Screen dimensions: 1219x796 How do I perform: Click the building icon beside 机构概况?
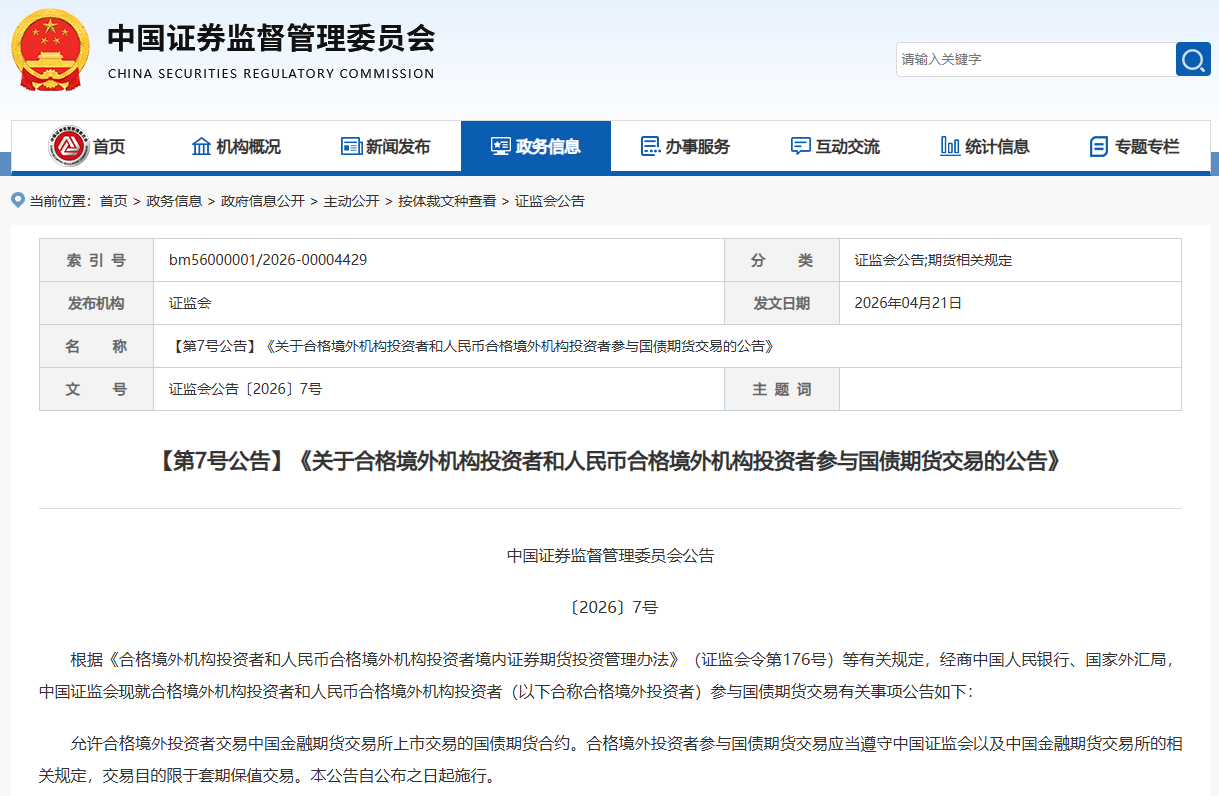[199, 146]
